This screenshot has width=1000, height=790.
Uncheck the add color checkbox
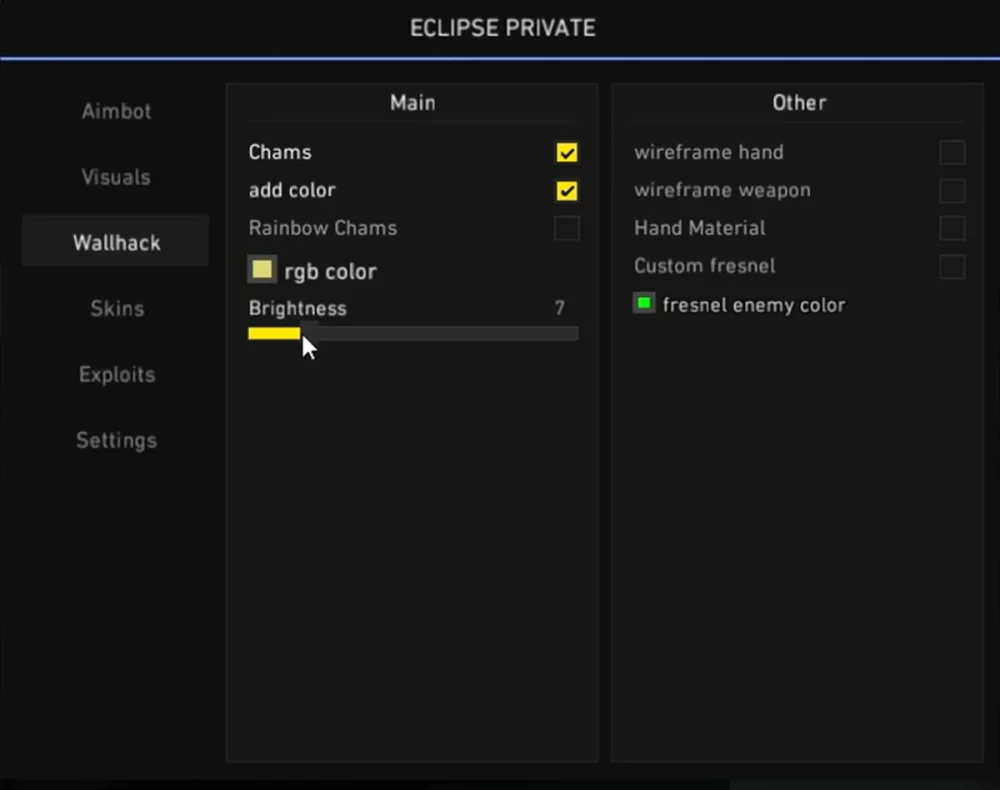tap(567, 191)
